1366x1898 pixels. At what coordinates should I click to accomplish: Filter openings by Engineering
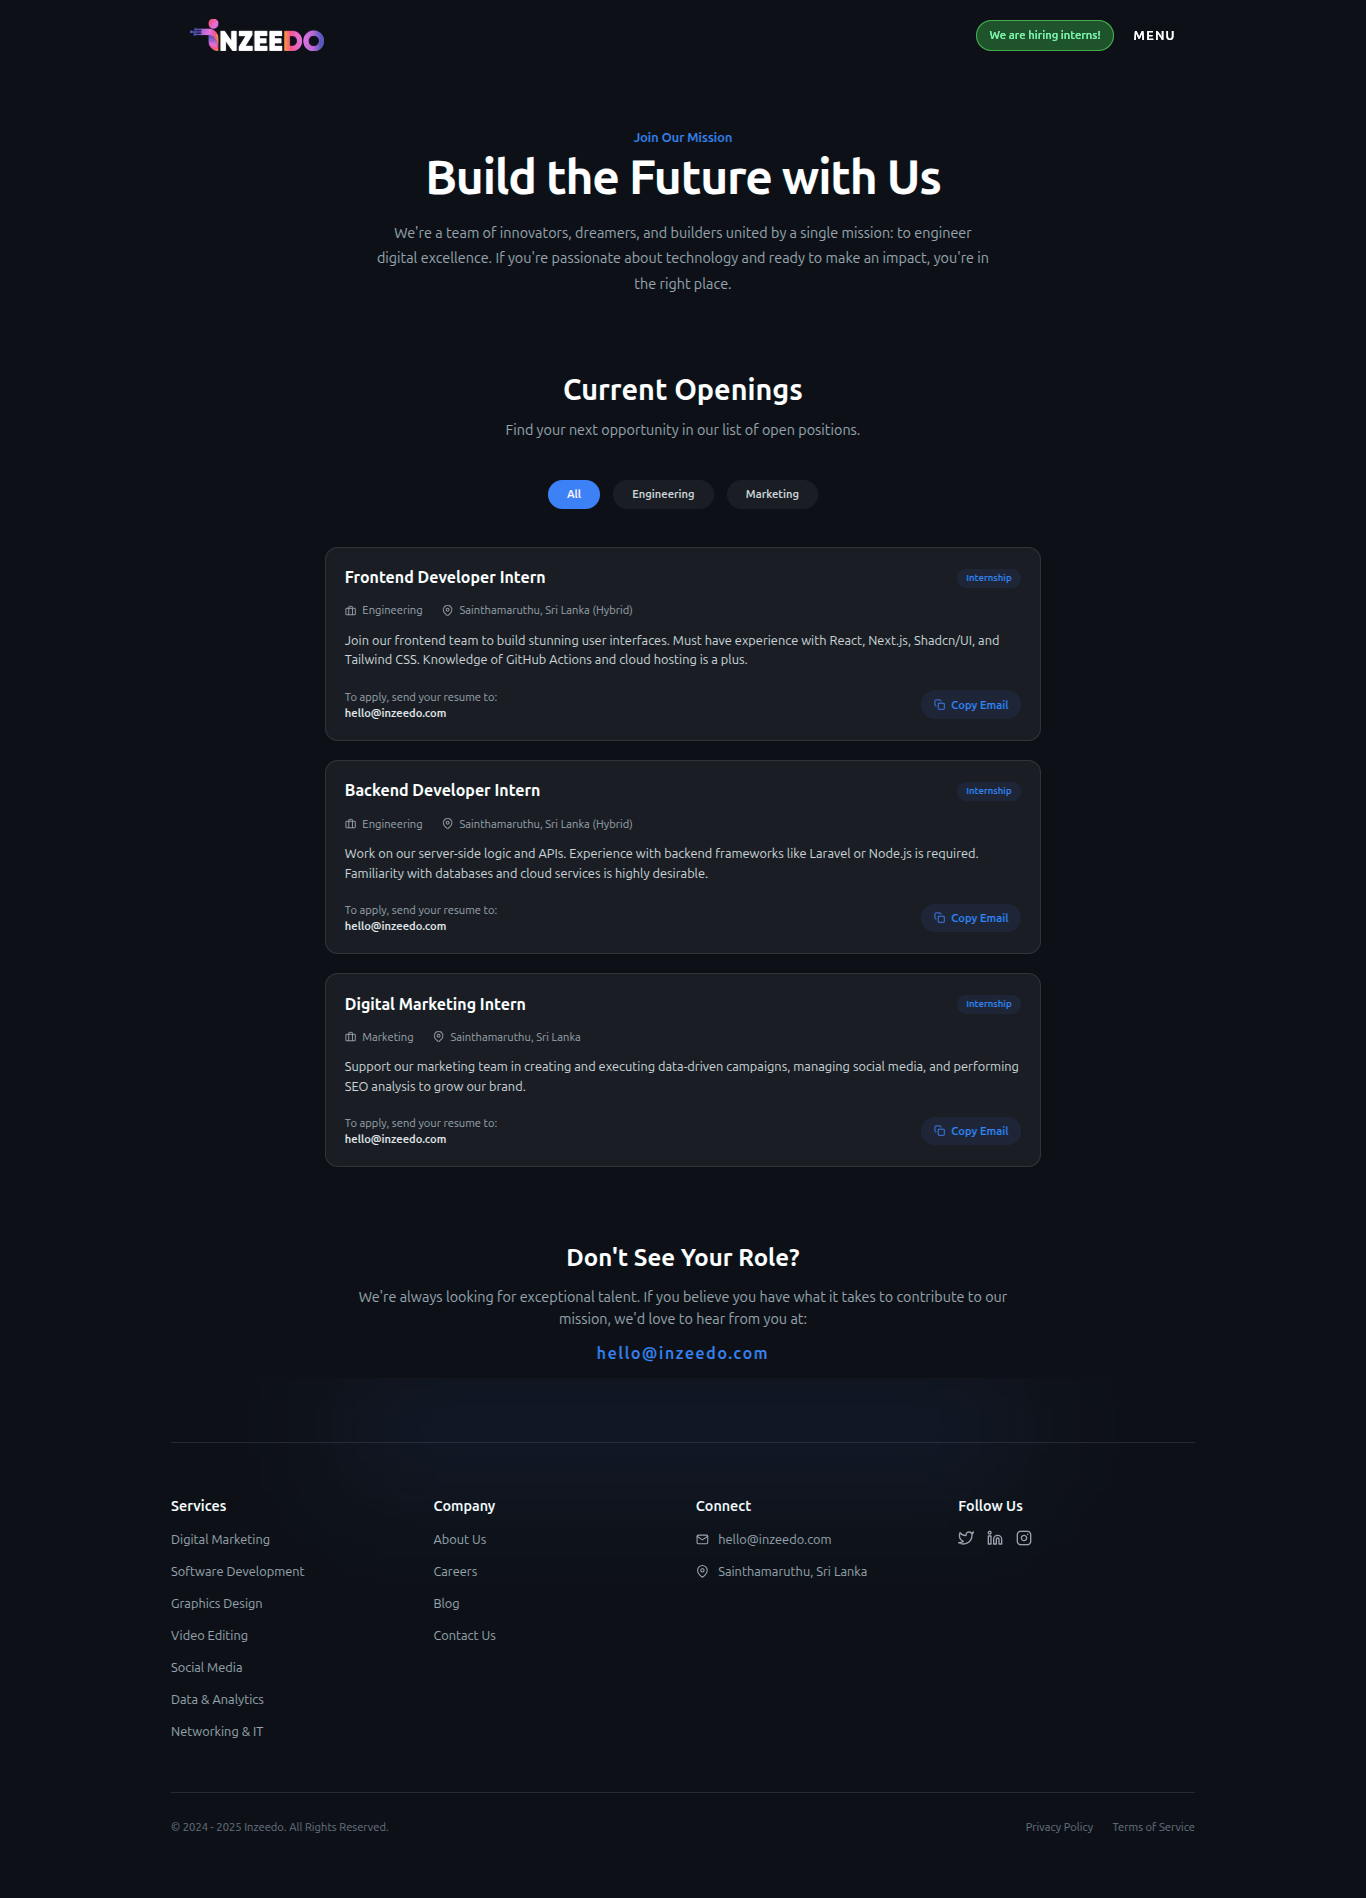(663, 494)
